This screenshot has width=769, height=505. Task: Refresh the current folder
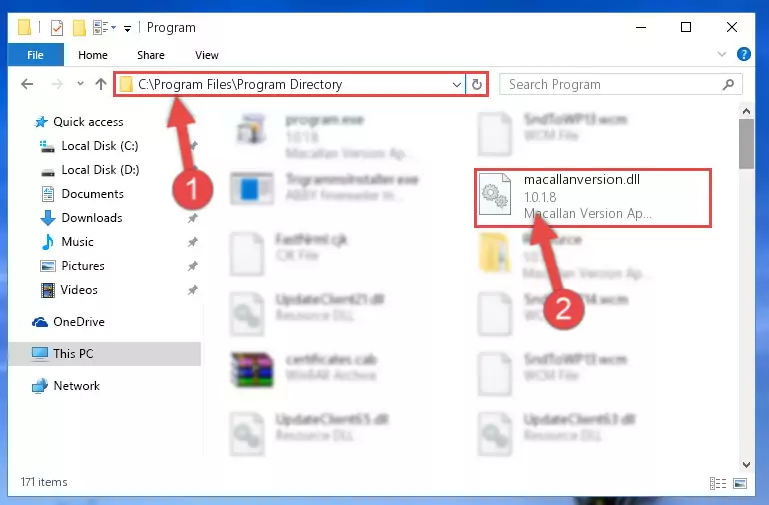click(476, 84)
